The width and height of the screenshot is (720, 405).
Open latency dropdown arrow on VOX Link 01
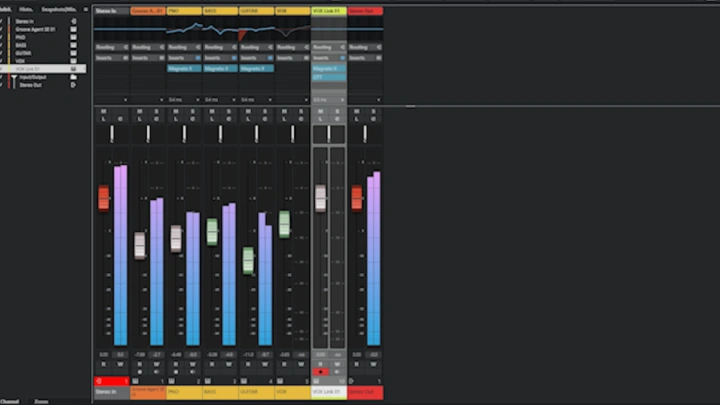[x=343, y=100]
